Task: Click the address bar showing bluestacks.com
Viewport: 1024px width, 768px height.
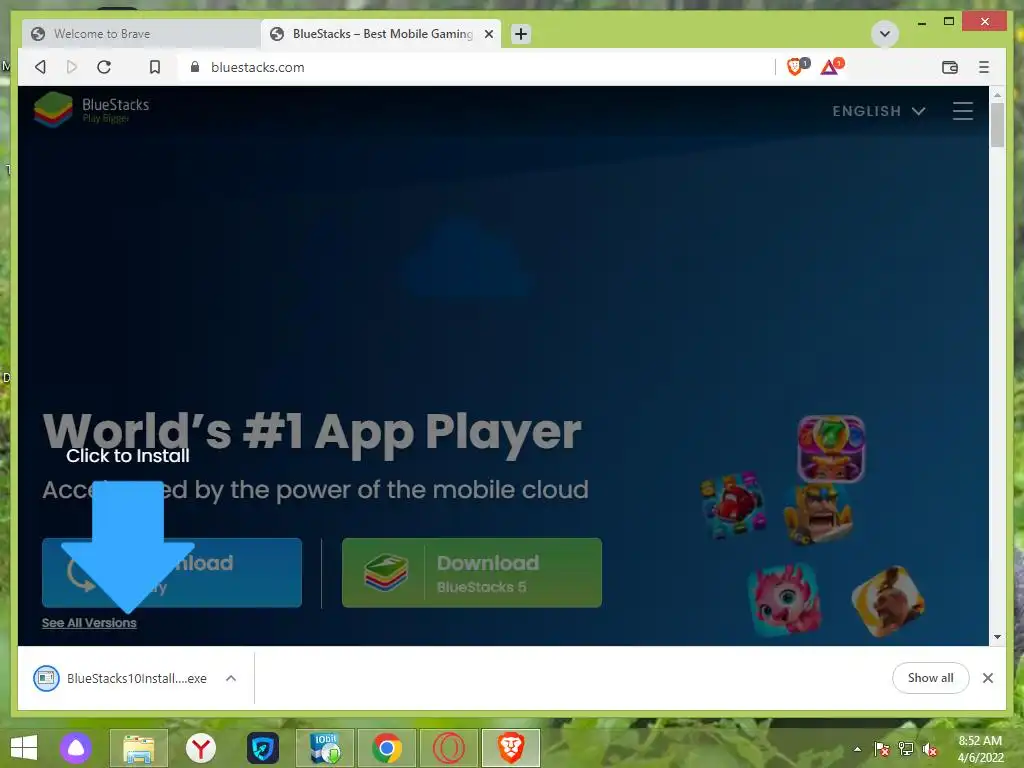Action: coord(477,67)
